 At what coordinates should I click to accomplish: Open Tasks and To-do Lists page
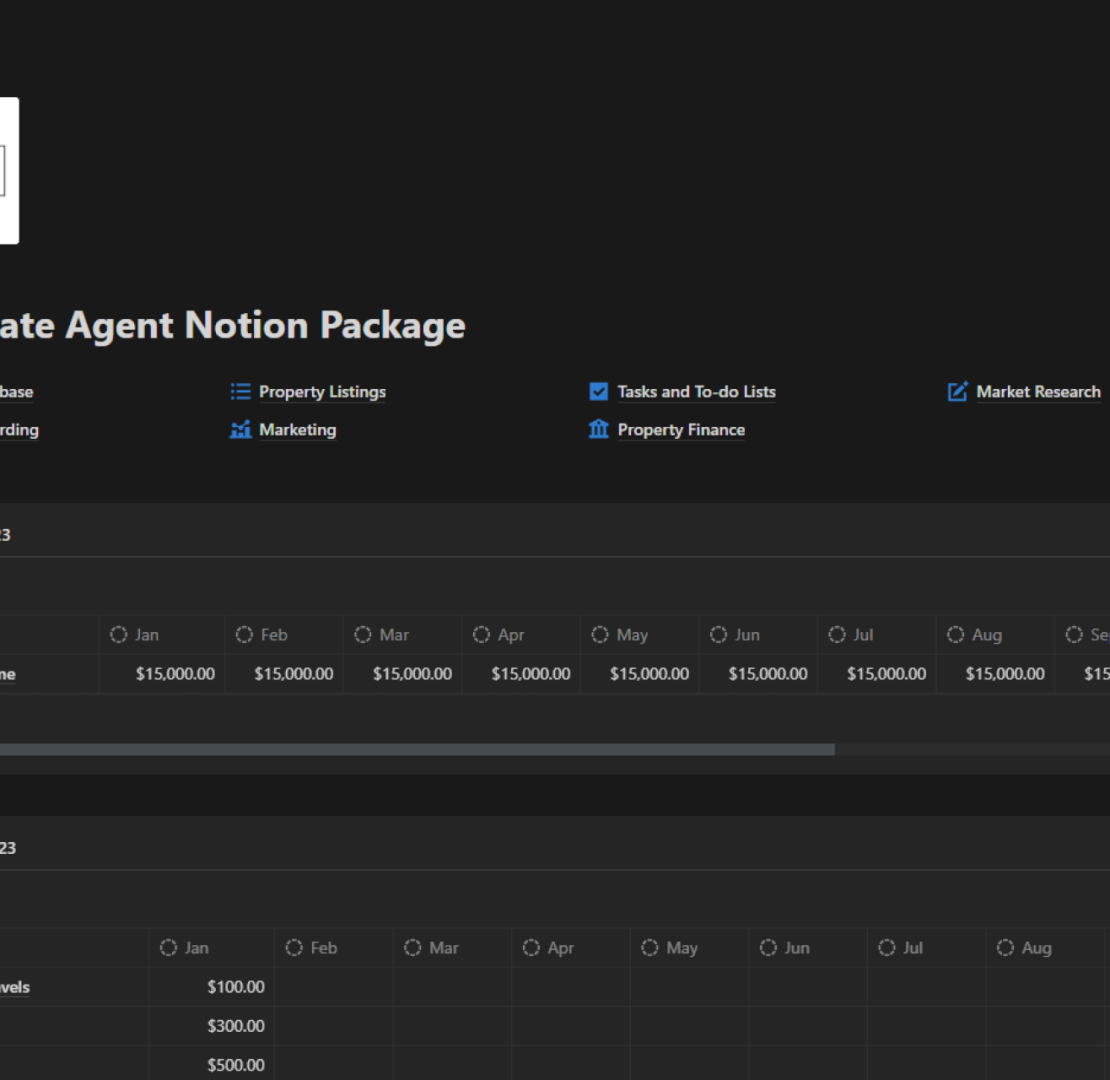[x=697, y=391]
